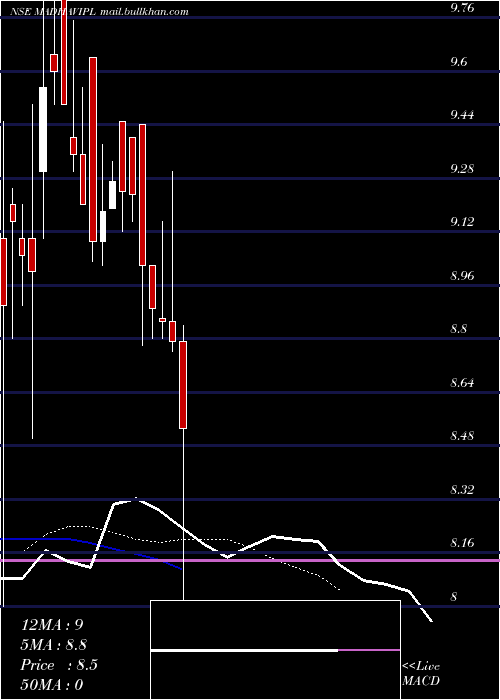Click the 5MA : 8.8 readout
The height and width of the screenshot is (700, 500).
[54, 645]
